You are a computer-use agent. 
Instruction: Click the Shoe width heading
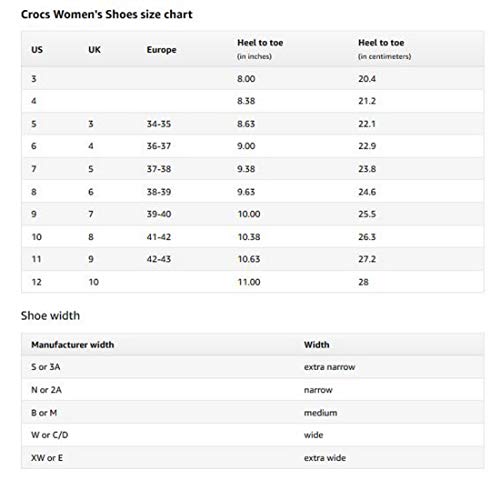[x=50, y=316]
